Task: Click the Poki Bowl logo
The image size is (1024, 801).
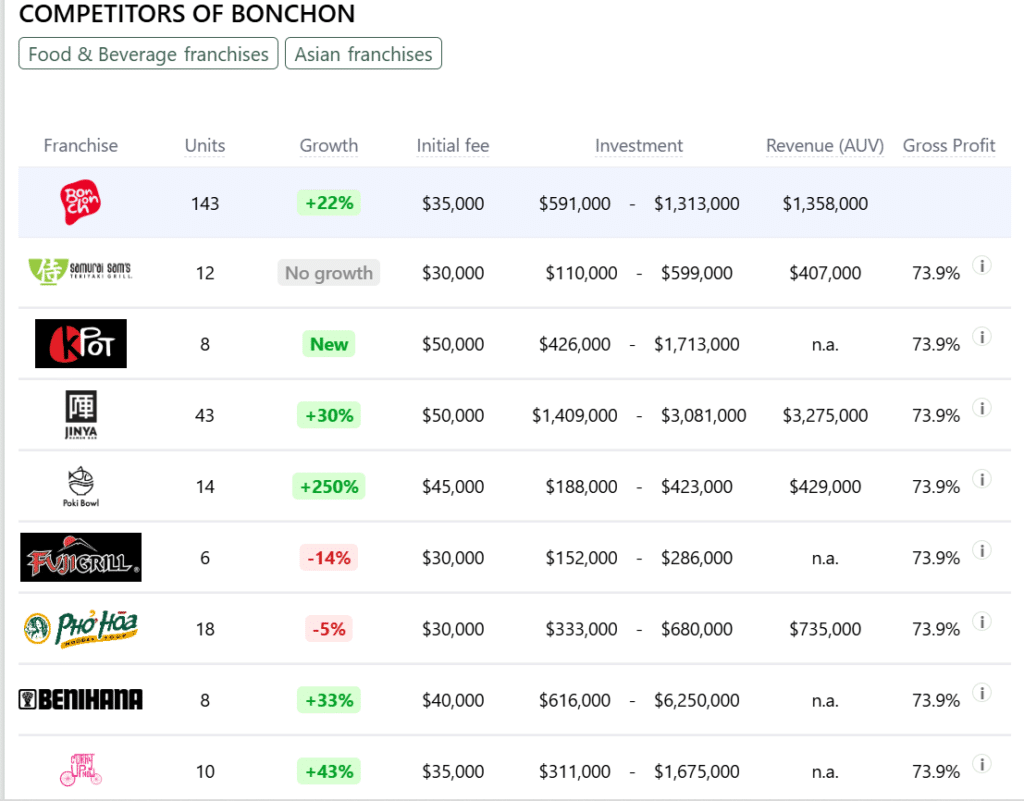Action: [x=81, y=486]
